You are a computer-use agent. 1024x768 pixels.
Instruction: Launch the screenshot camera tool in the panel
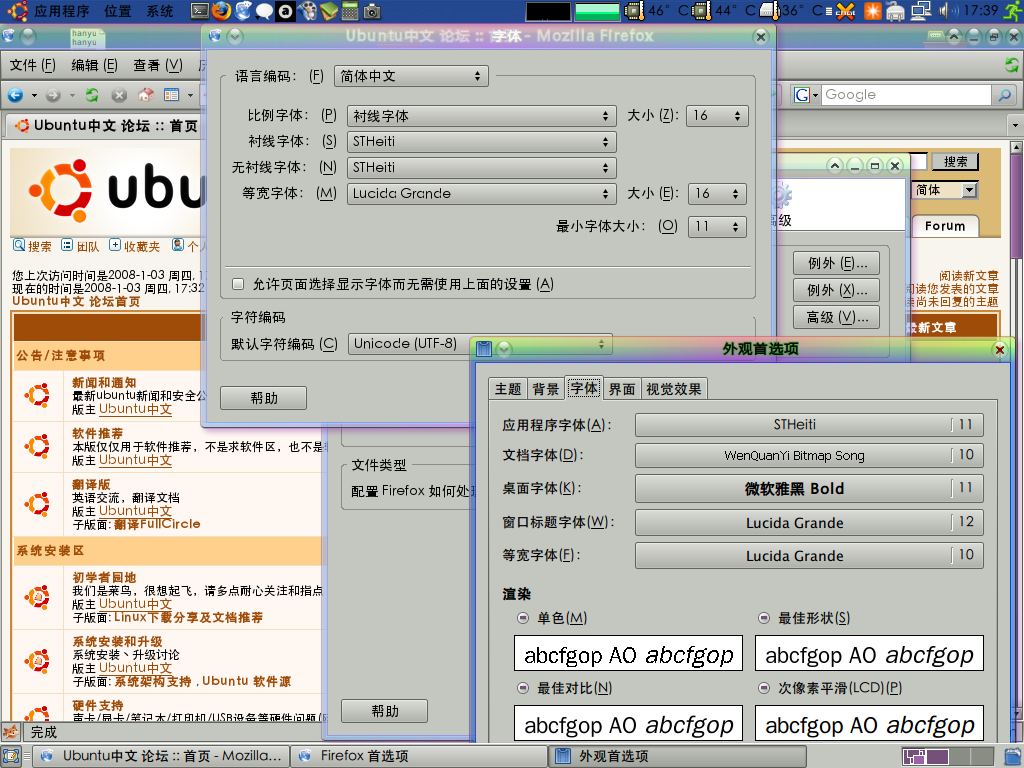click(372, 10)
